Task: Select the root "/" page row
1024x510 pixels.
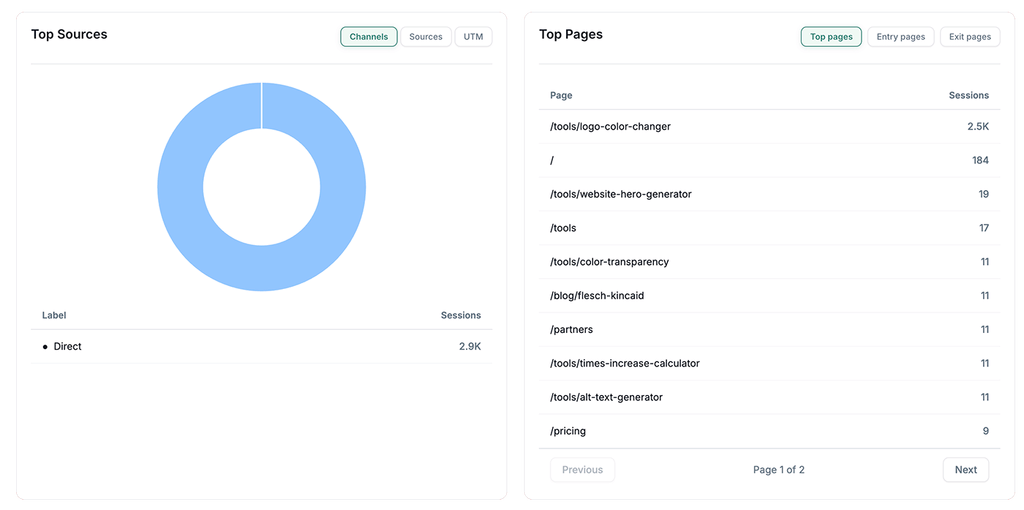Action: 769,161
